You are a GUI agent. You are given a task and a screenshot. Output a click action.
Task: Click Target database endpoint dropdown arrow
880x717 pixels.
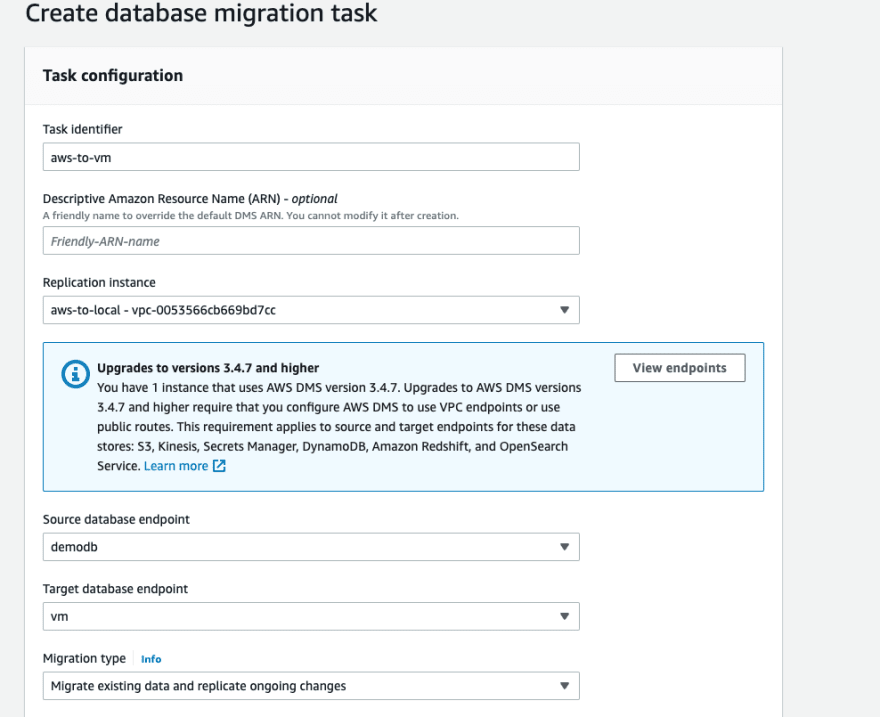pyautogui.click(x=565, y=616)
